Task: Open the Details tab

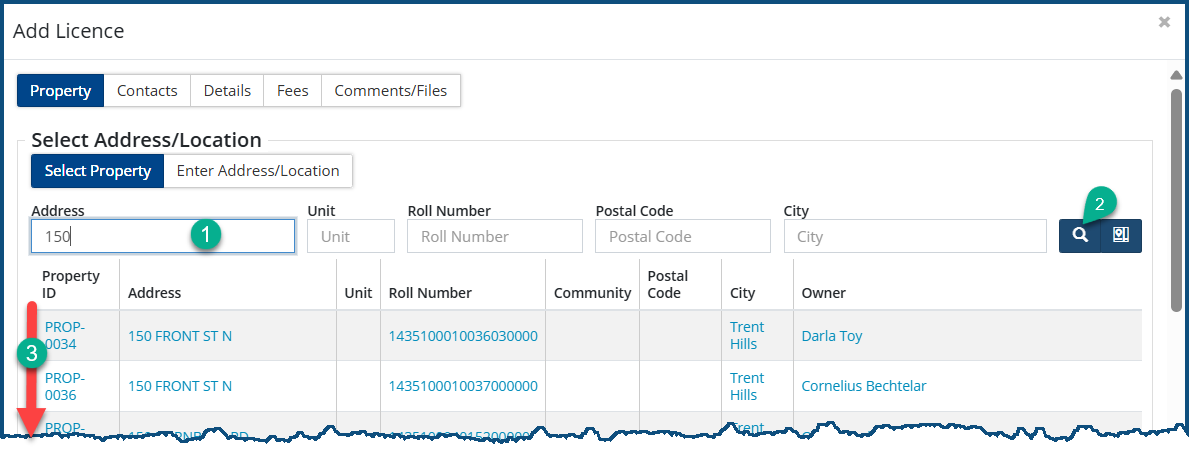Action: pos(227,90)
